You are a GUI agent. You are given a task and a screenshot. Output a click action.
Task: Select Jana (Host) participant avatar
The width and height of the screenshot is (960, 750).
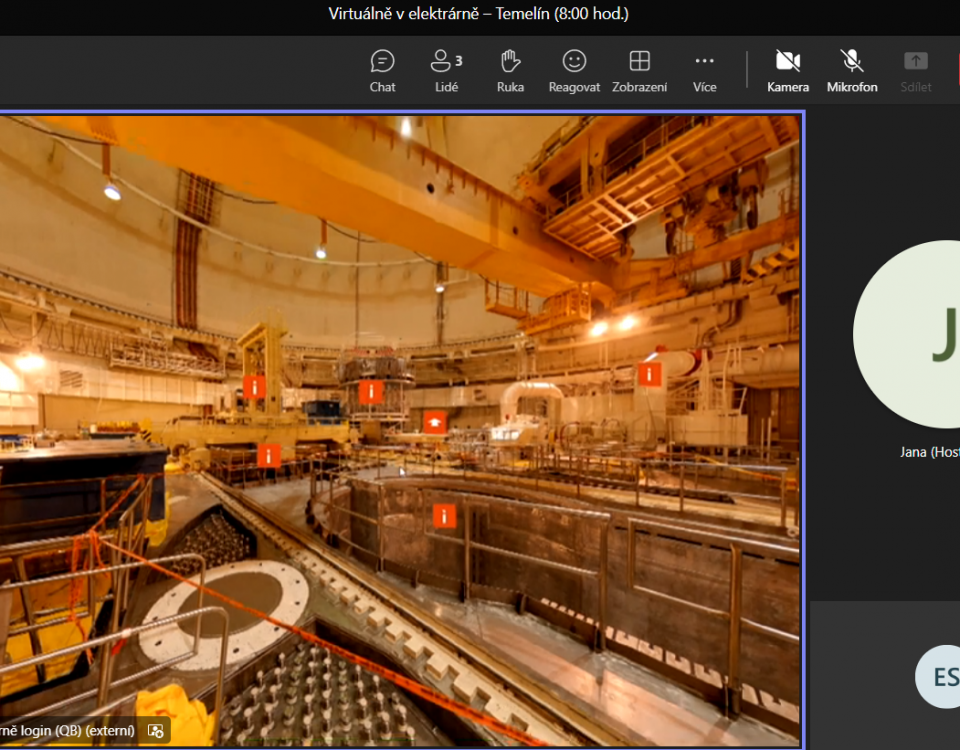pyautogui.click(x=906, y=334)
